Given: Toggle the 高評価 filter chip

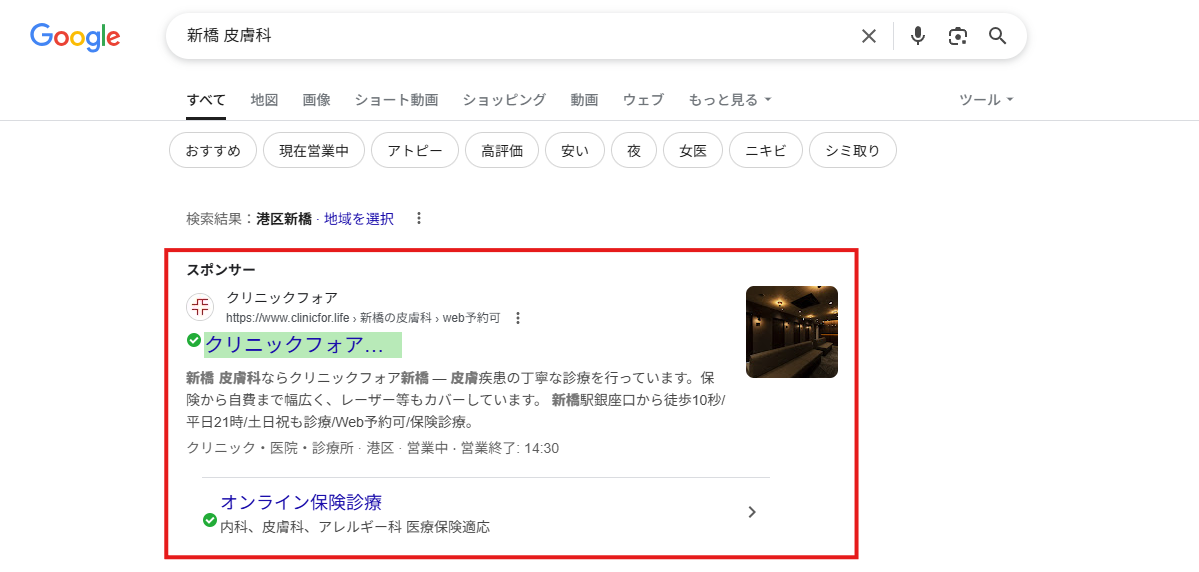Looking at the screenshot, I should 502,151.
